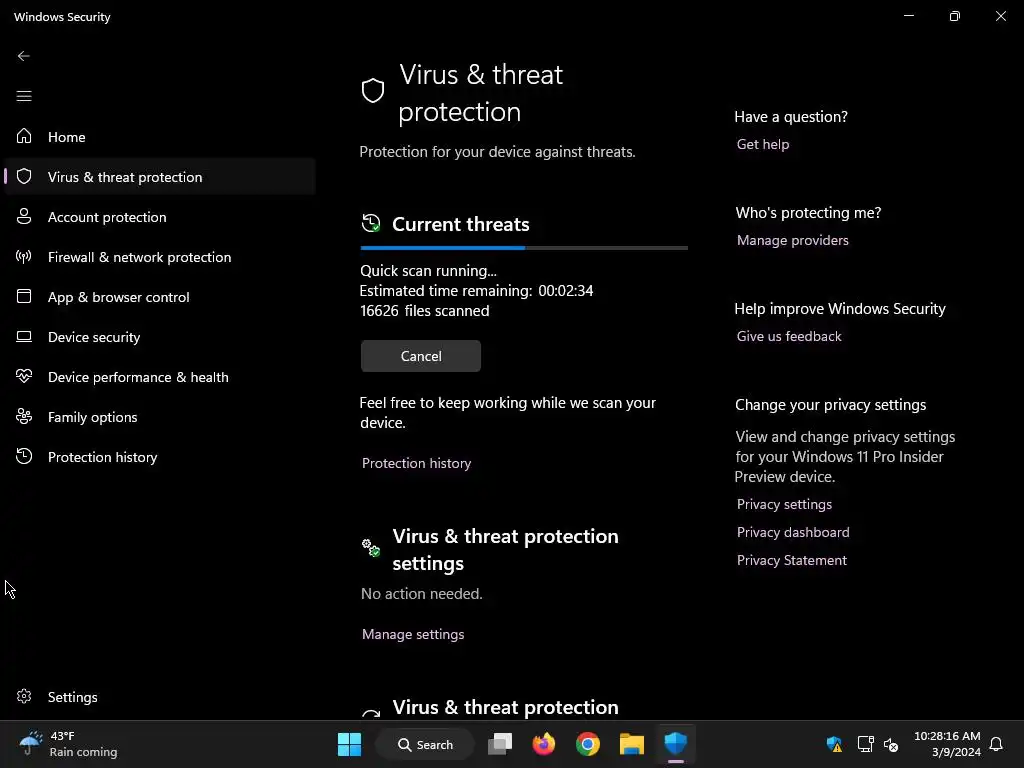Click the Device performance heart icon
1024x768 pixels.
click(24, 376)
